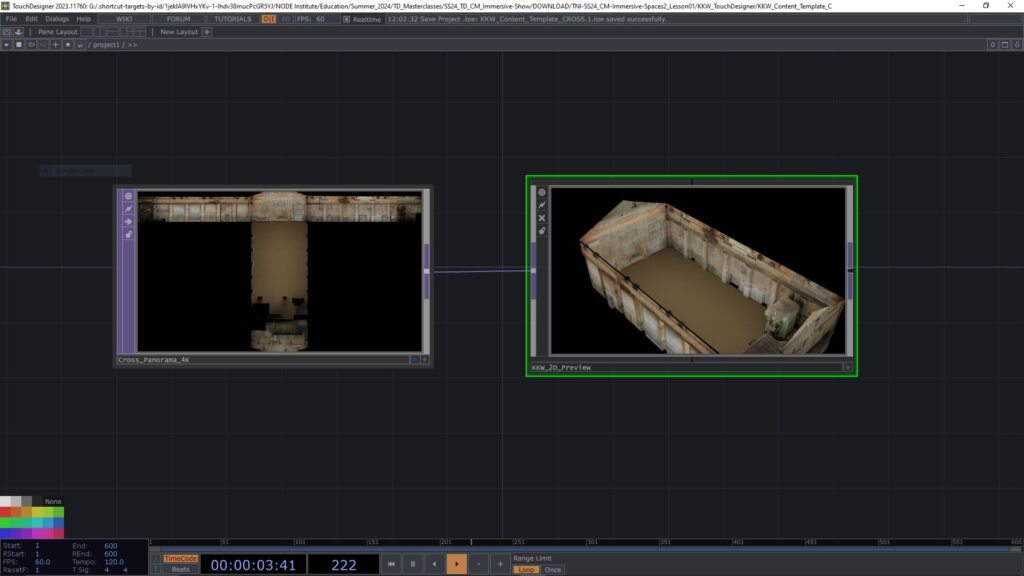Expand the Cross_Panorama_4k node plus corner

(424, 359)
